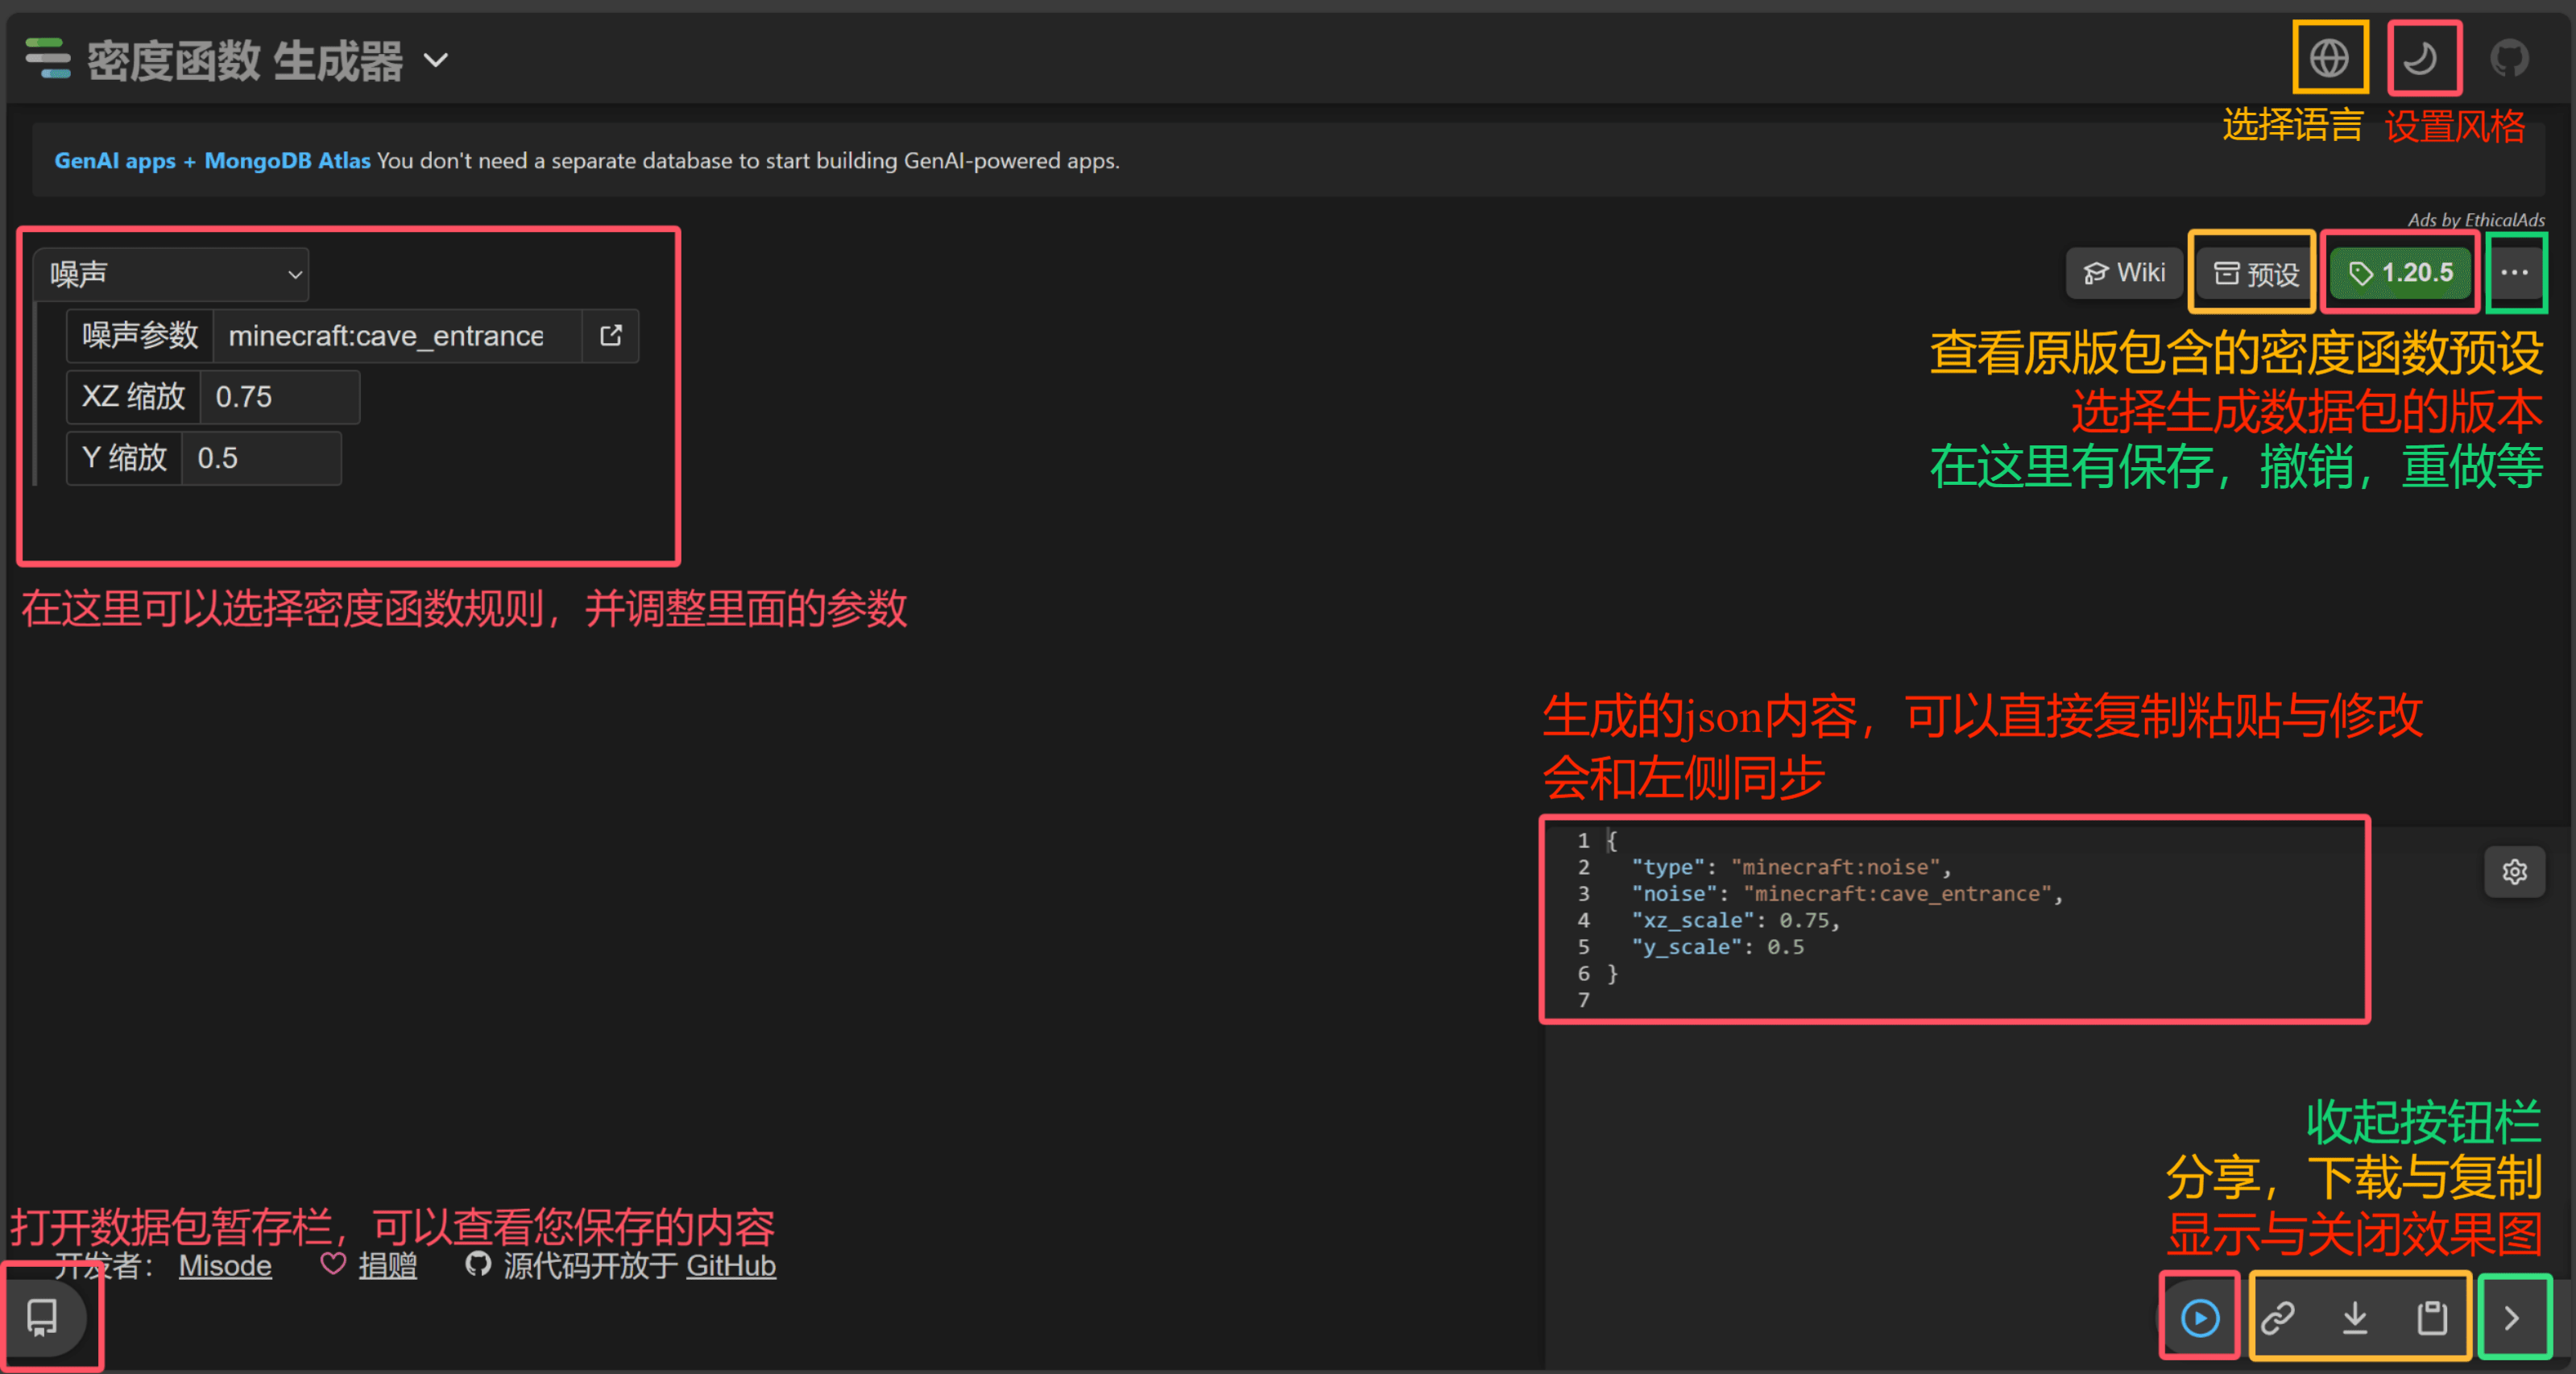This screenshot has width=2576, height=1374.
Task: Toggle the moon theme icon
Action: 2420,58
